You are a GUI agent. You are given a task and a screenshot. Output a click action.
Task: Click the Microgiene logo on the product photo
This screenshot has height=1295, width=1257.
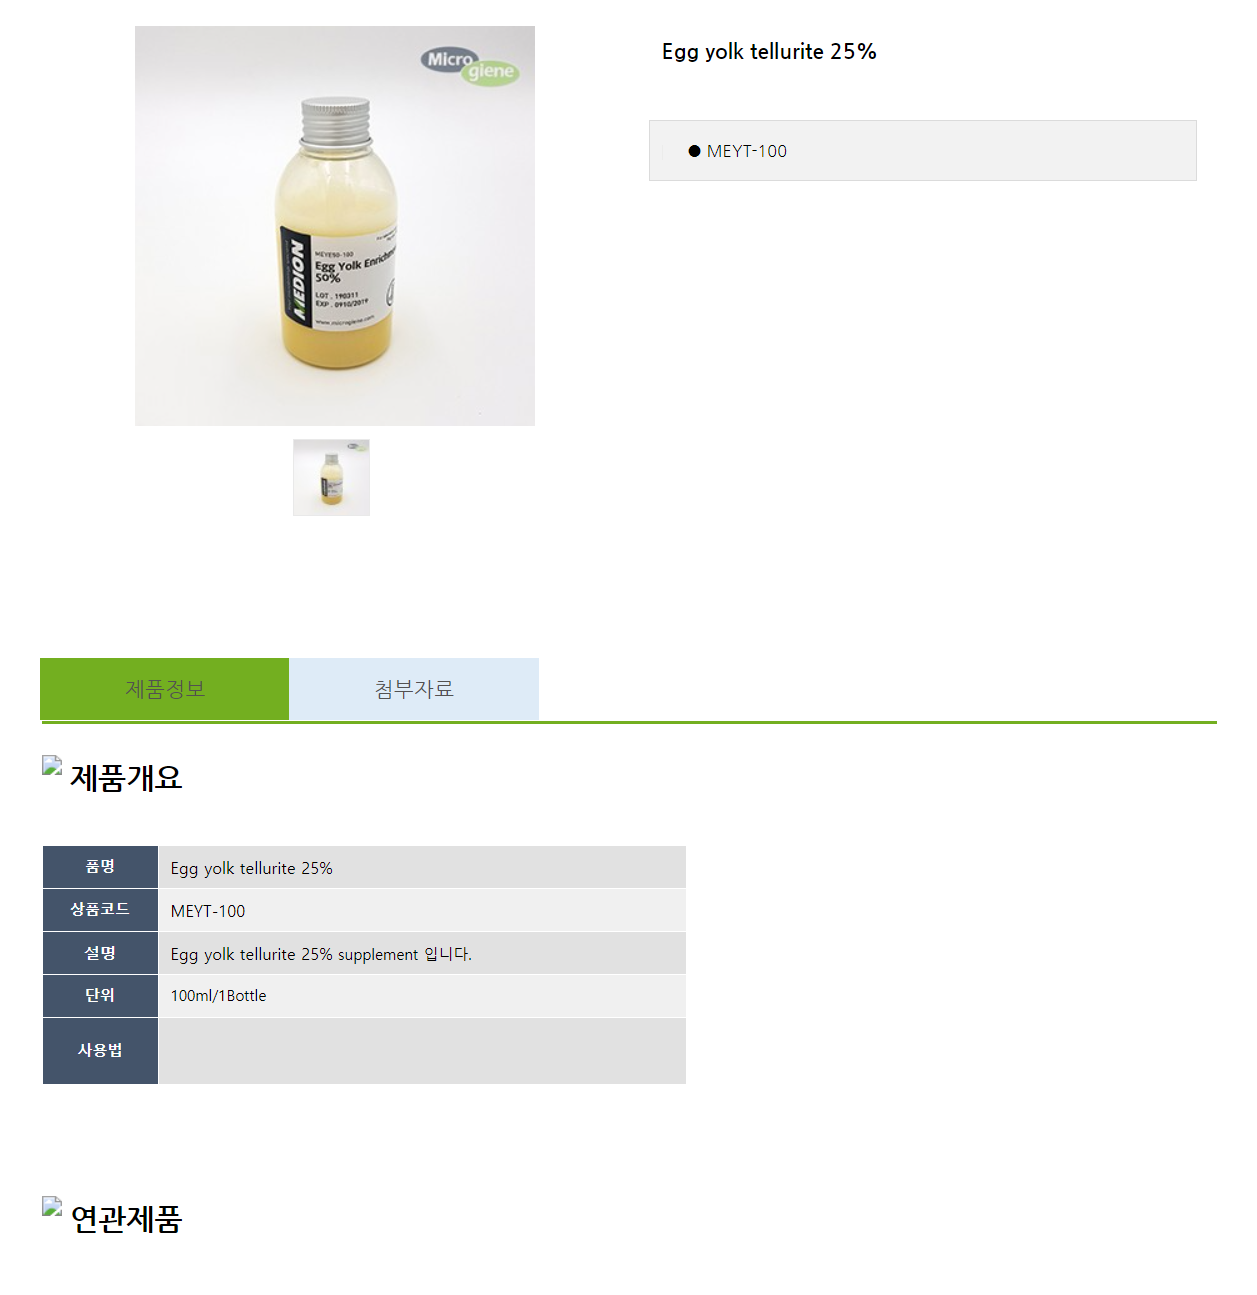[x=470, y=66]
